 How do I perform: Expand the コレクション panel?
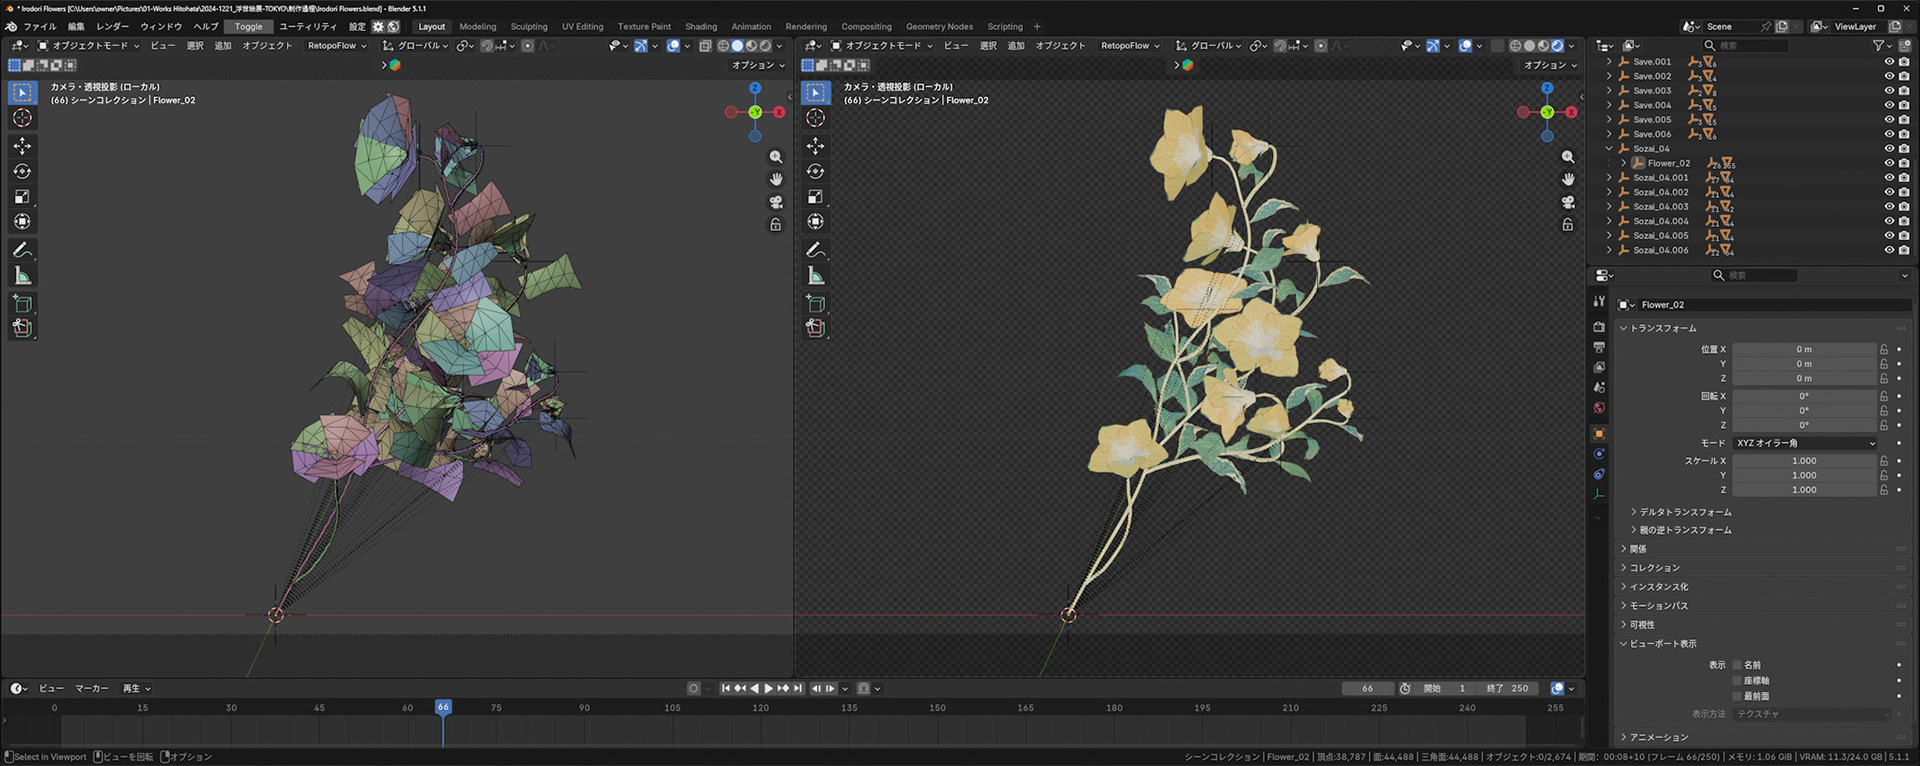[x=1655, y=568]
